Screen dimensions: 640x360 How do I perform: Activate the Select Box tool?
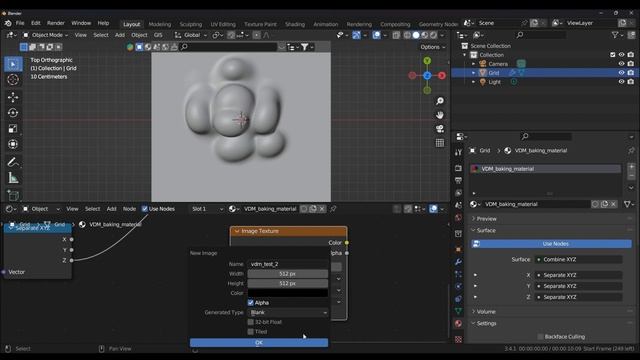[13, 64]
